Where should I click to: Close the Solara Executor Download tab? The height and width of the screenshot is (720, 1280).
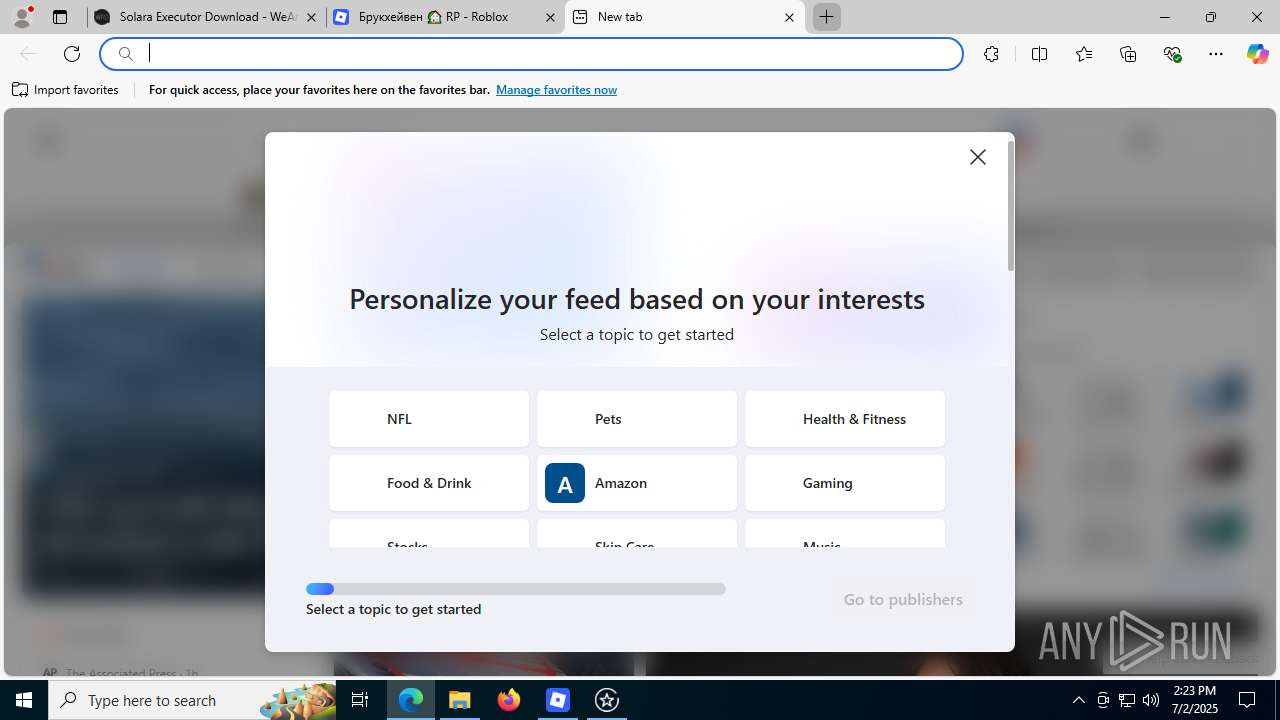click(x=311, y=17)
